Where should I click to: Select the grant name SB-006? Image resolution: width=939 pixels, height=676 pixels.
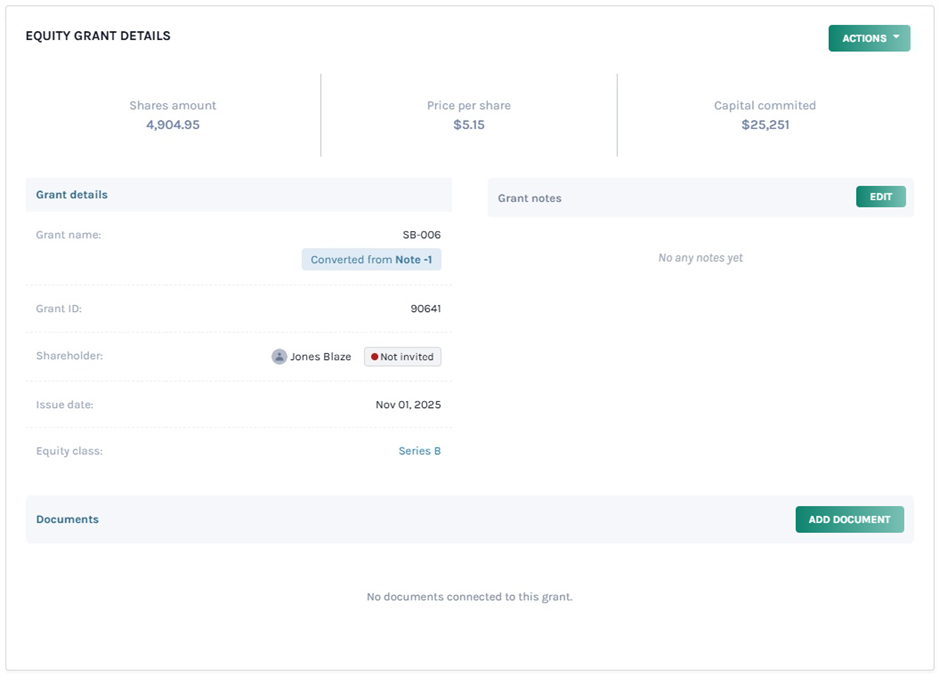pos(421,235)
